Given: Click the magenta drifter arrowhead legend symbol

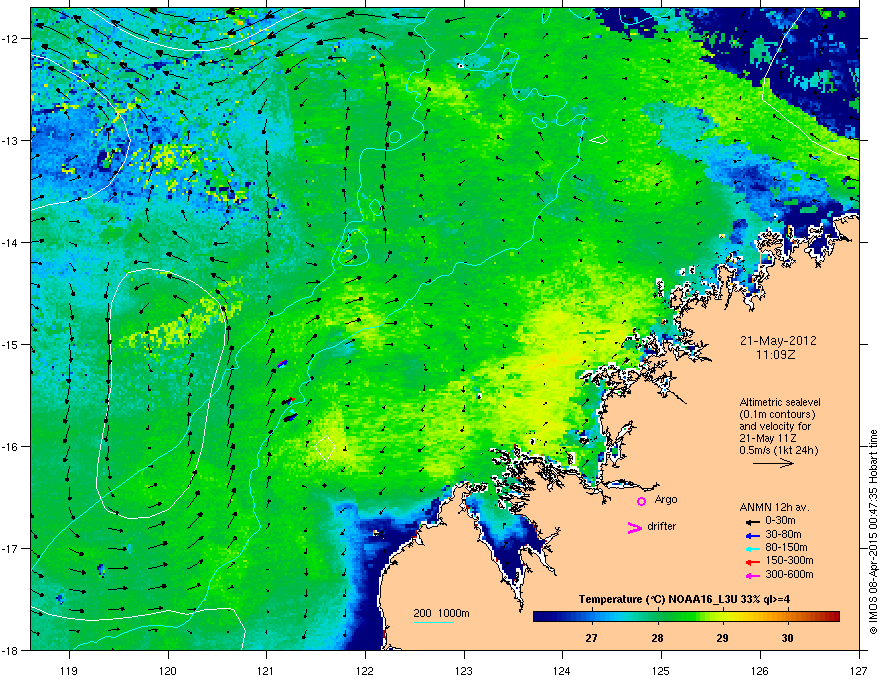Looking at the screenshot, I should 635,527.
